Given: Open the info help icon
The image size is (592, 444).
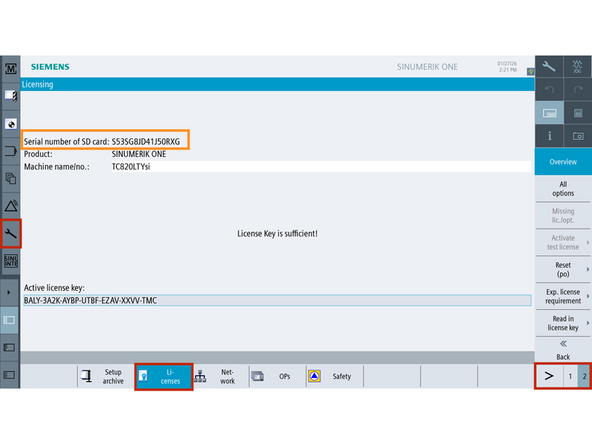Looking at the screenshot, I should pyautogui.click(x=549, y=136).
